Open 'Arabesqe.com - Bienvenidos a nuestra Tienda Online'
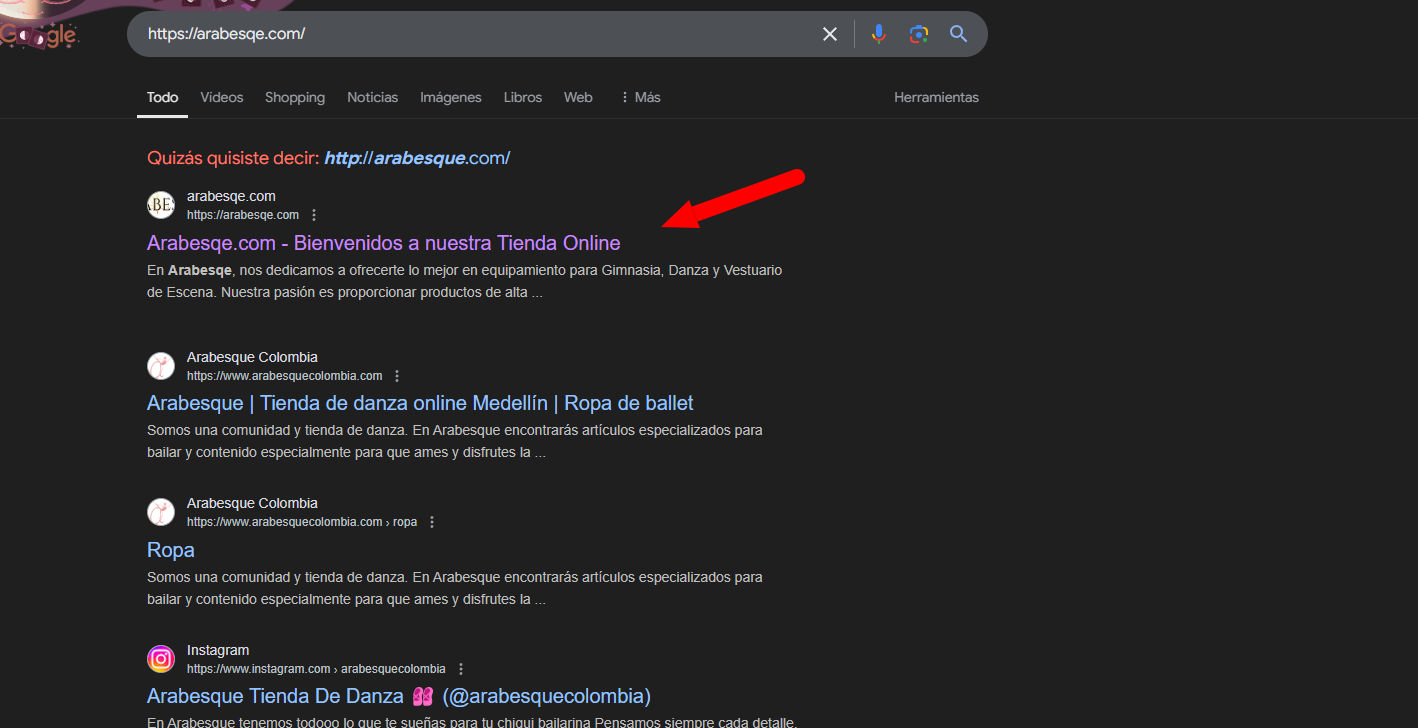This screenshot has width=1418, height=728. pos(384,243)
